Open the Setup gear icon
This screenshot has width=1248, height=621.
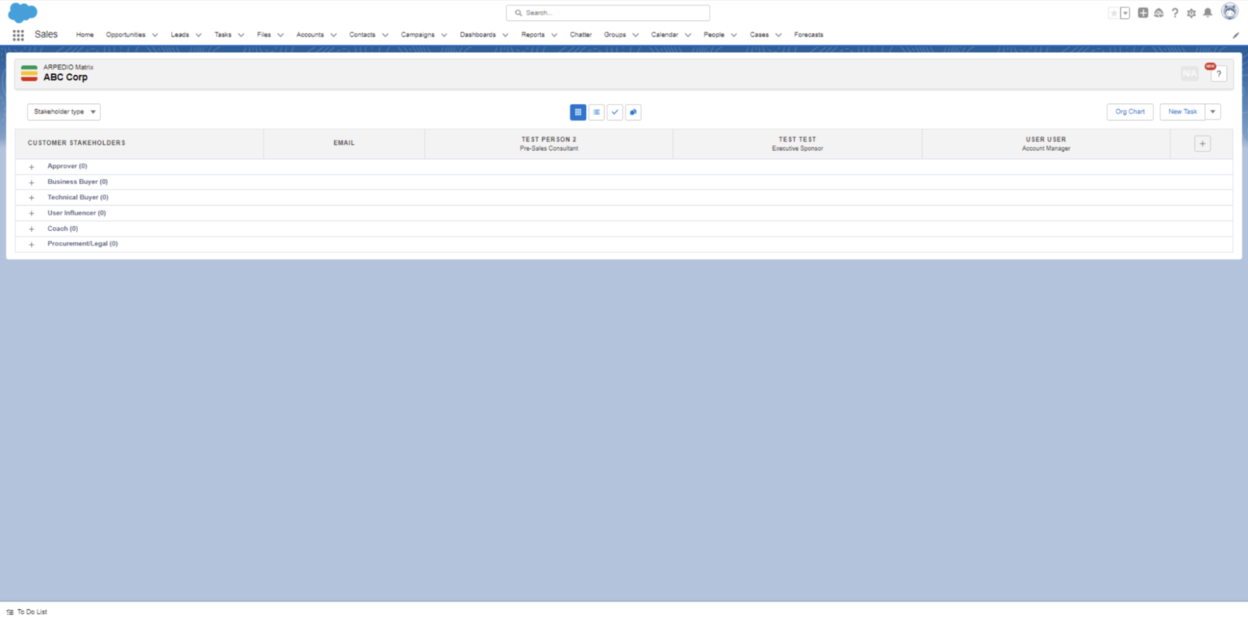point(1191,13)
